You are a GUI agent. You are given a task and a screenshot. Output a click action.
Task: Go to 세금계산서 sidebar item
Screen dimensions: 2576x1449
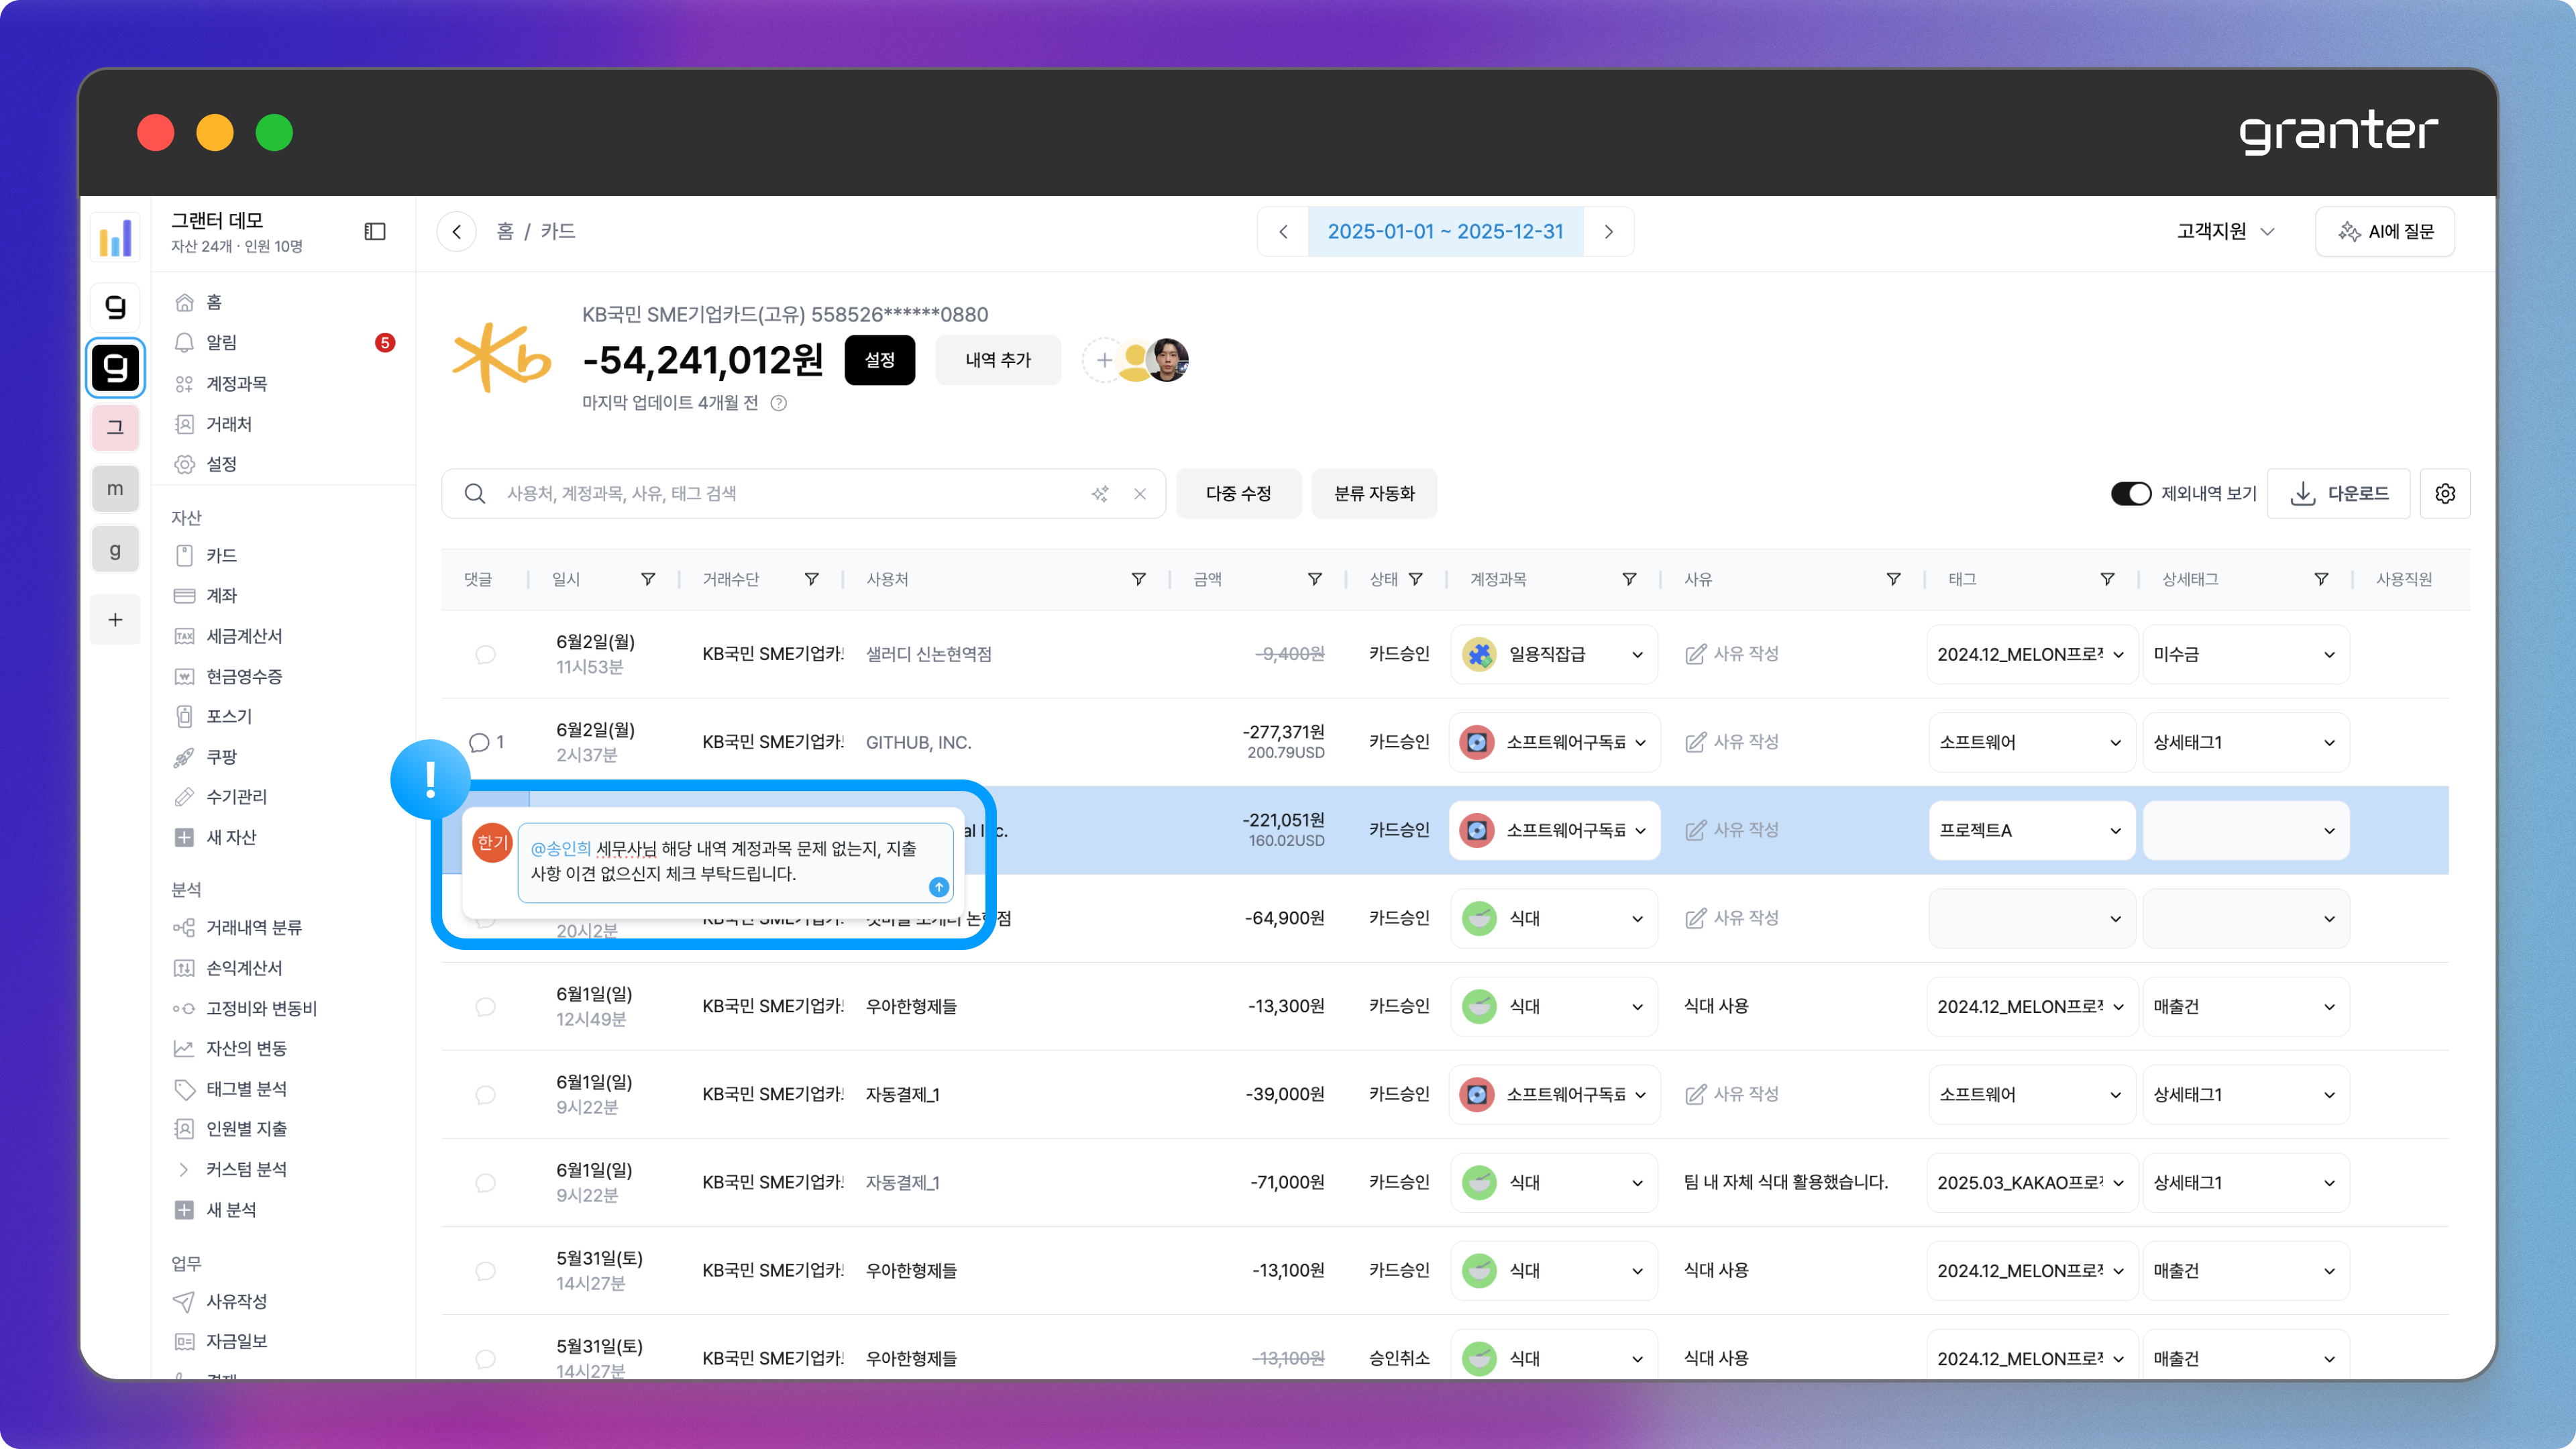244,636
